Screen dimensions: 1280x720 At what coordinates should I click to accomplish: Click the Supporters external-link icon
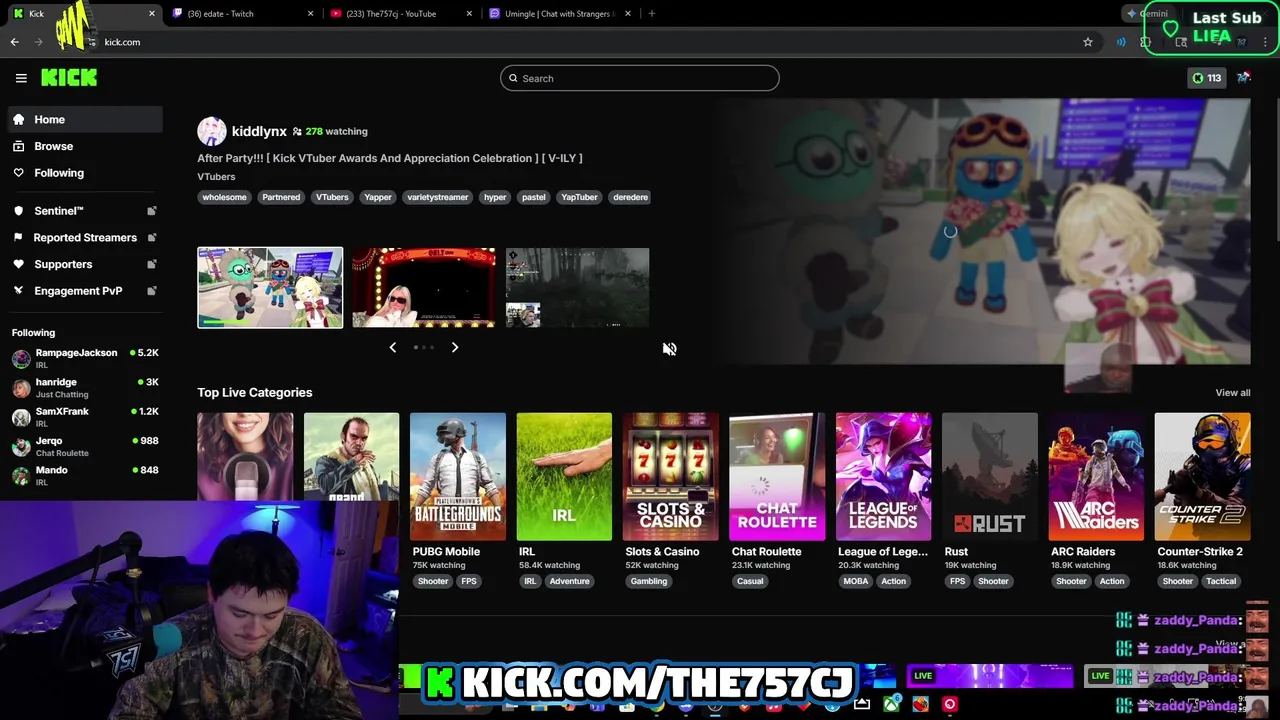click(x=152, y=264)
